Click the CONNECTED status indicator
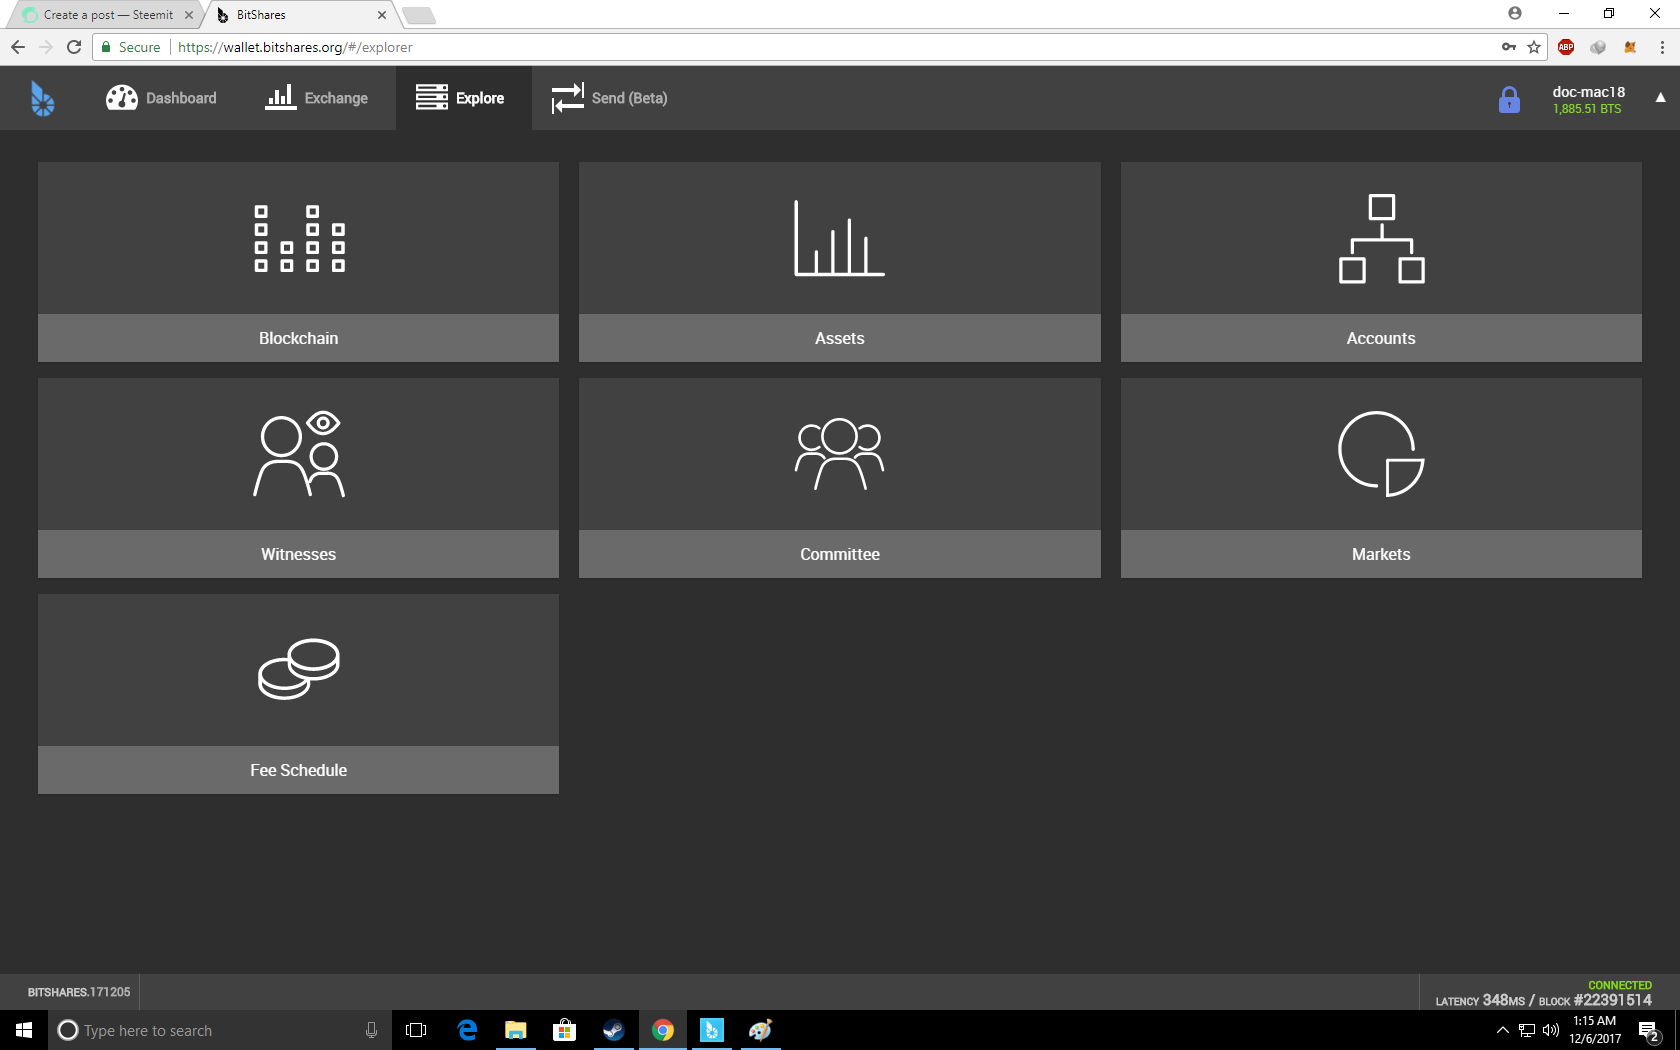 point(1620,985)
